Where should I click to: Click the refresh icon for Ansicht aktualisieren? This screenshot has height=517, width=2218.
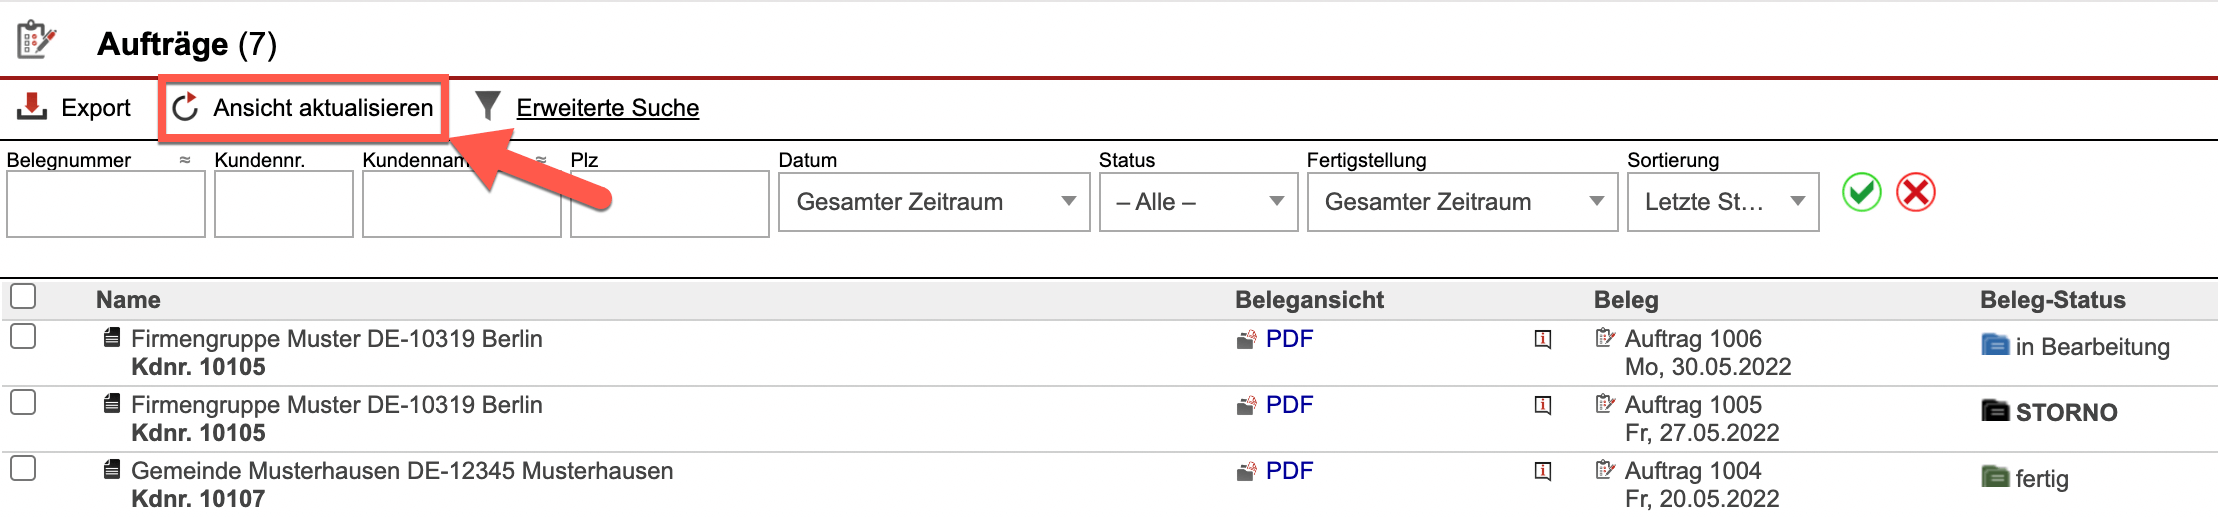(185, 107)
